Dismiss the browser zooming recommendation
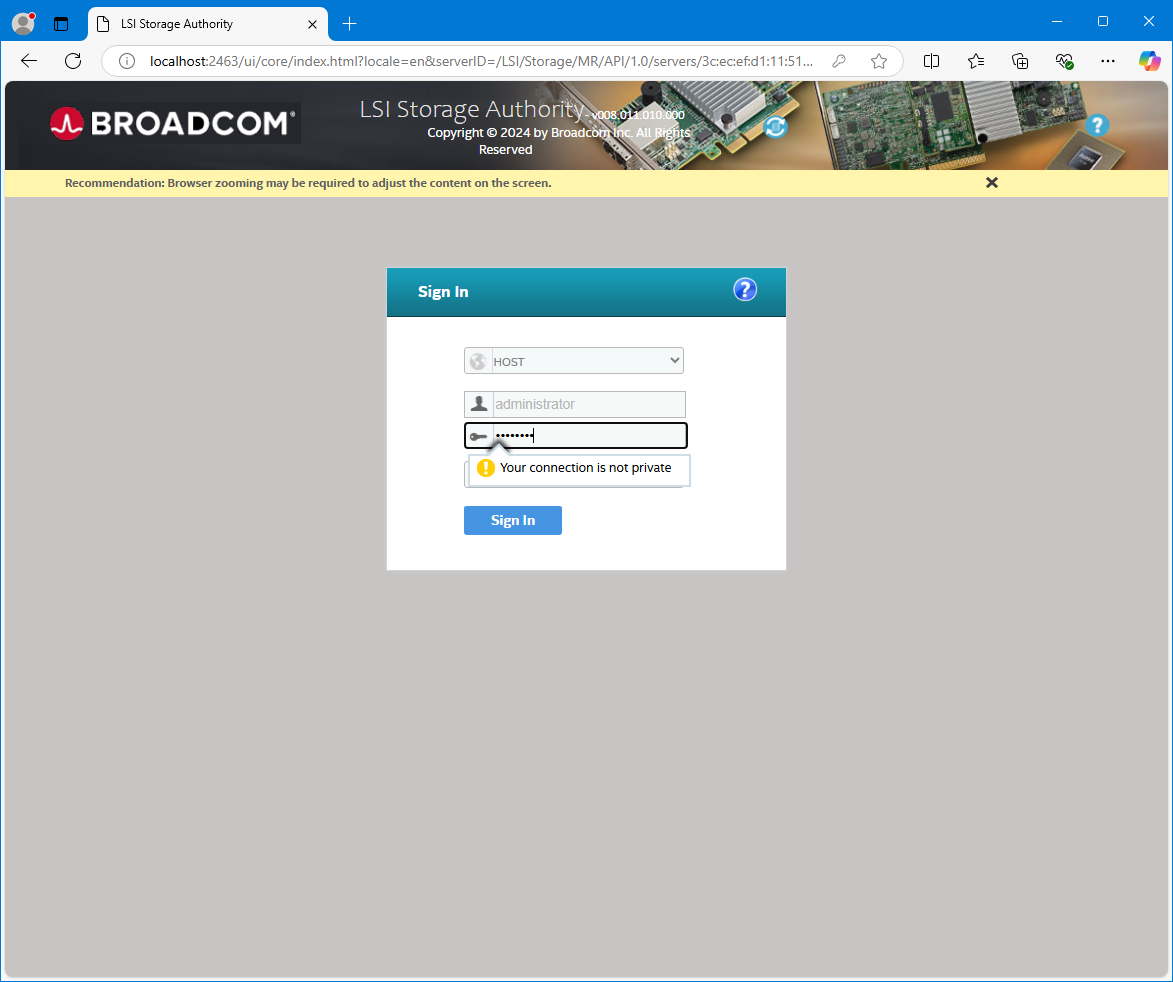1173x982 pixels. 992,182
